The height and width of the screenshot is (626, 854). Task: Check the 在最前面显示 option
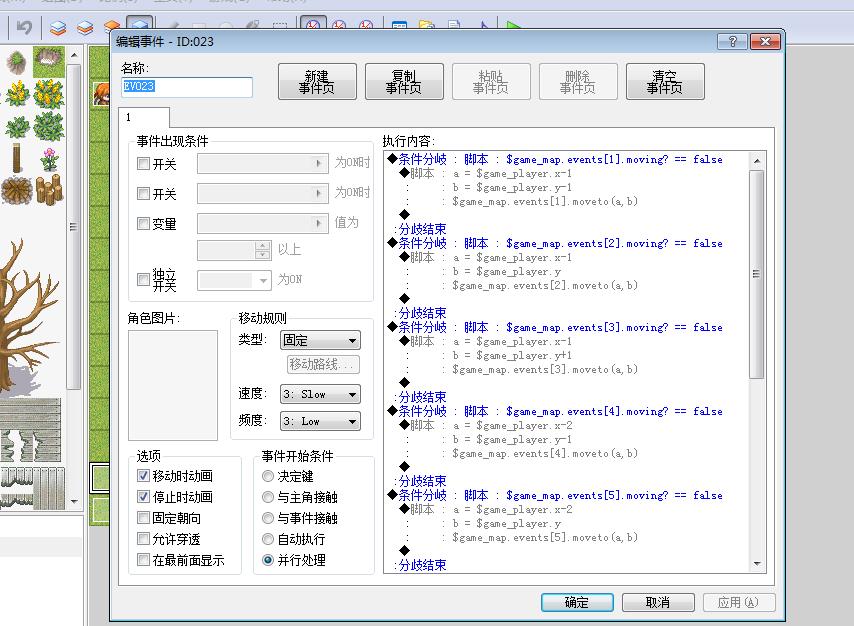coord(143,560)
